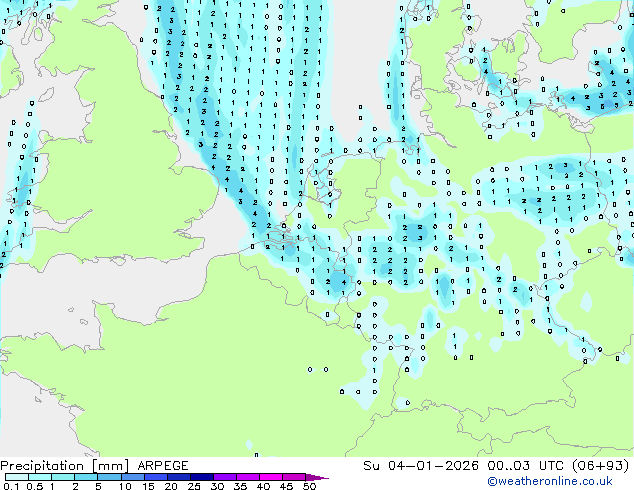This screenshot has width=634, height=490.
Task: Click the '25' legend scale label
Action: point(194,486)
